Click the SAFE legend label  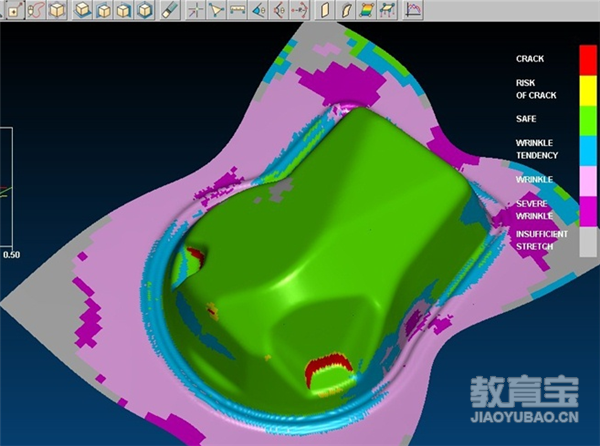[526, 119]
